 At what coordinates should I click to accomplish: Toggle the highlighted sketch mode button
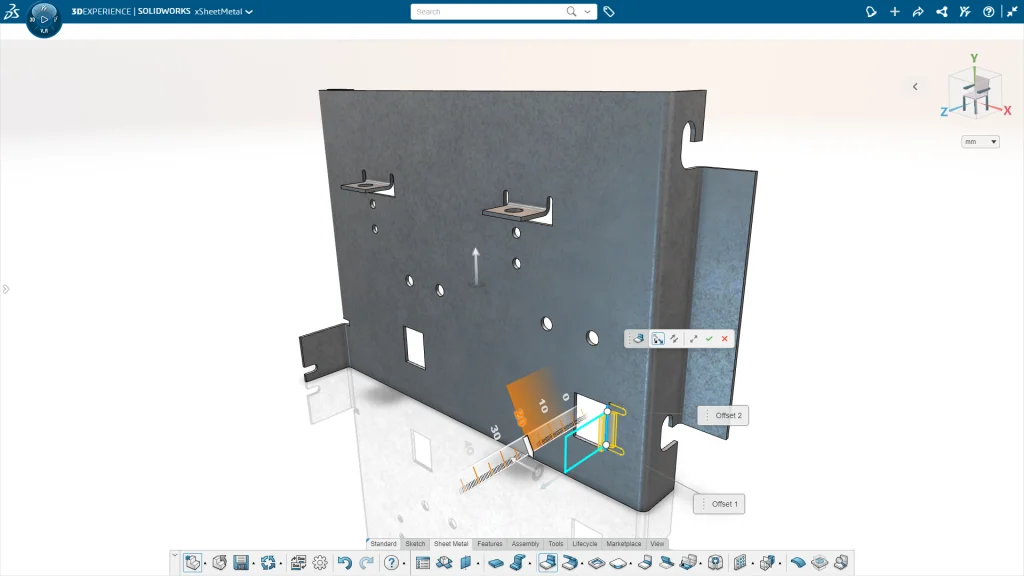(658, 339)
